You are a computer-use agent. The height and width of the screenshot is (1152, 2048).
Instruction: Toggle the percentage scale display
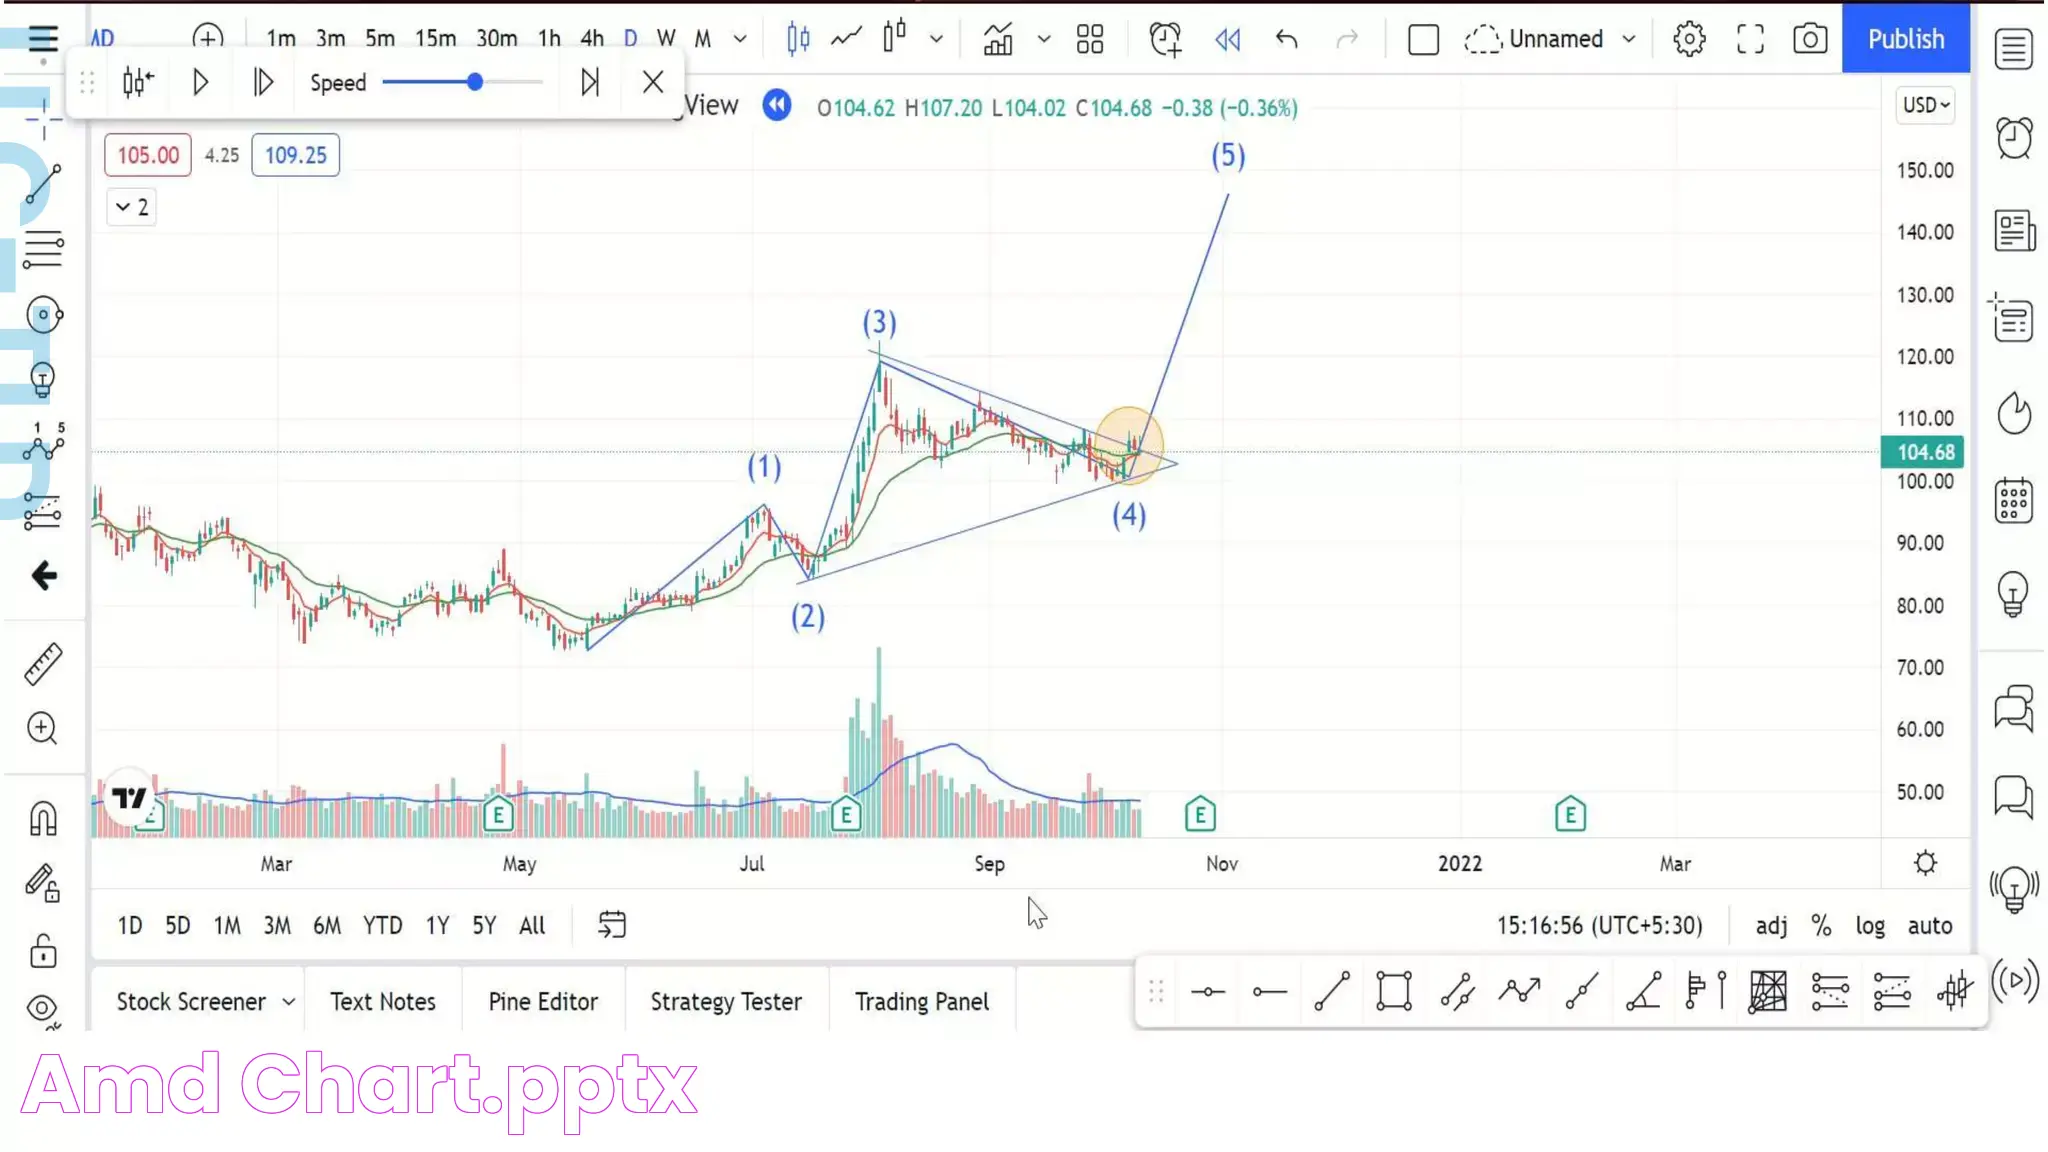tap(1824, 926)
